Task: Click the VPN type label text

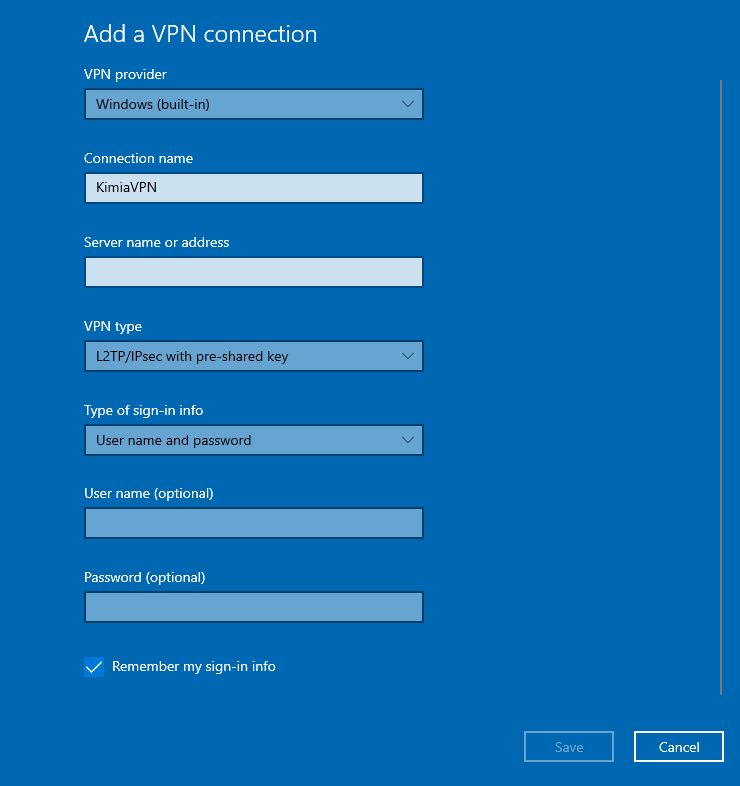Action: coord(113,326)
